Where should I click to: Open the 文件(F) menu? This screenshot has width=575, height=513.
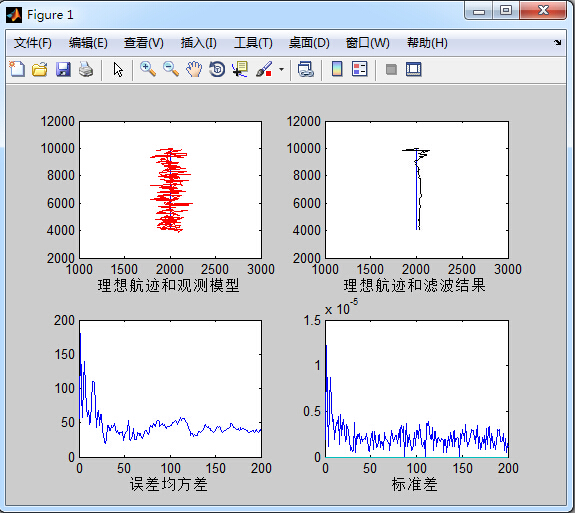[33, 43]
